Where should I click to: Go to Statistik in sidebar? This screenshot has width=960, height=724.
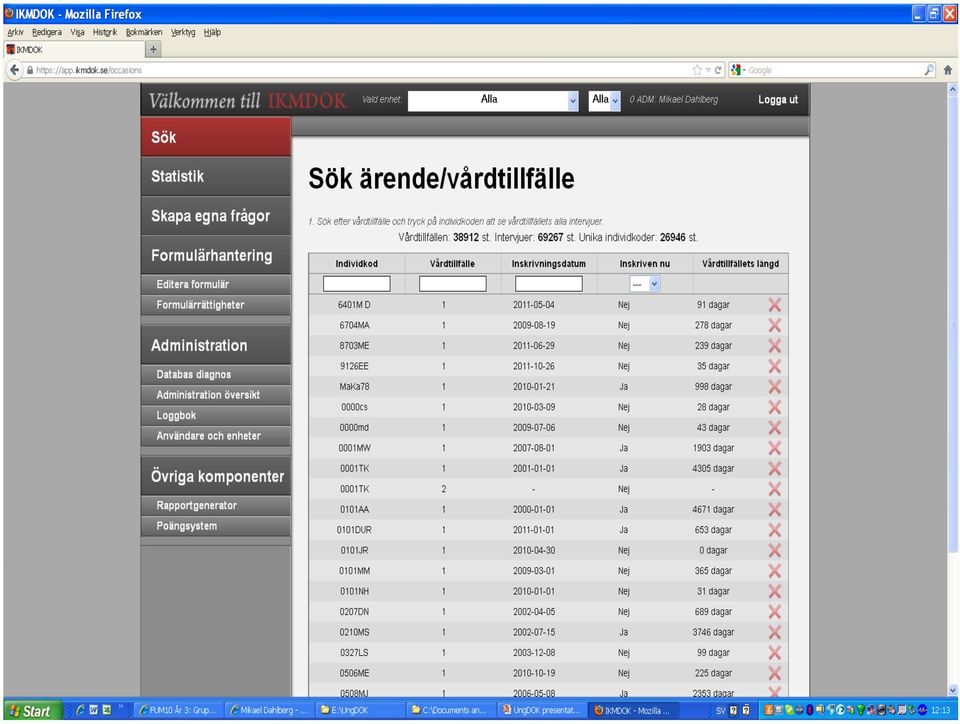pos(216,177)
